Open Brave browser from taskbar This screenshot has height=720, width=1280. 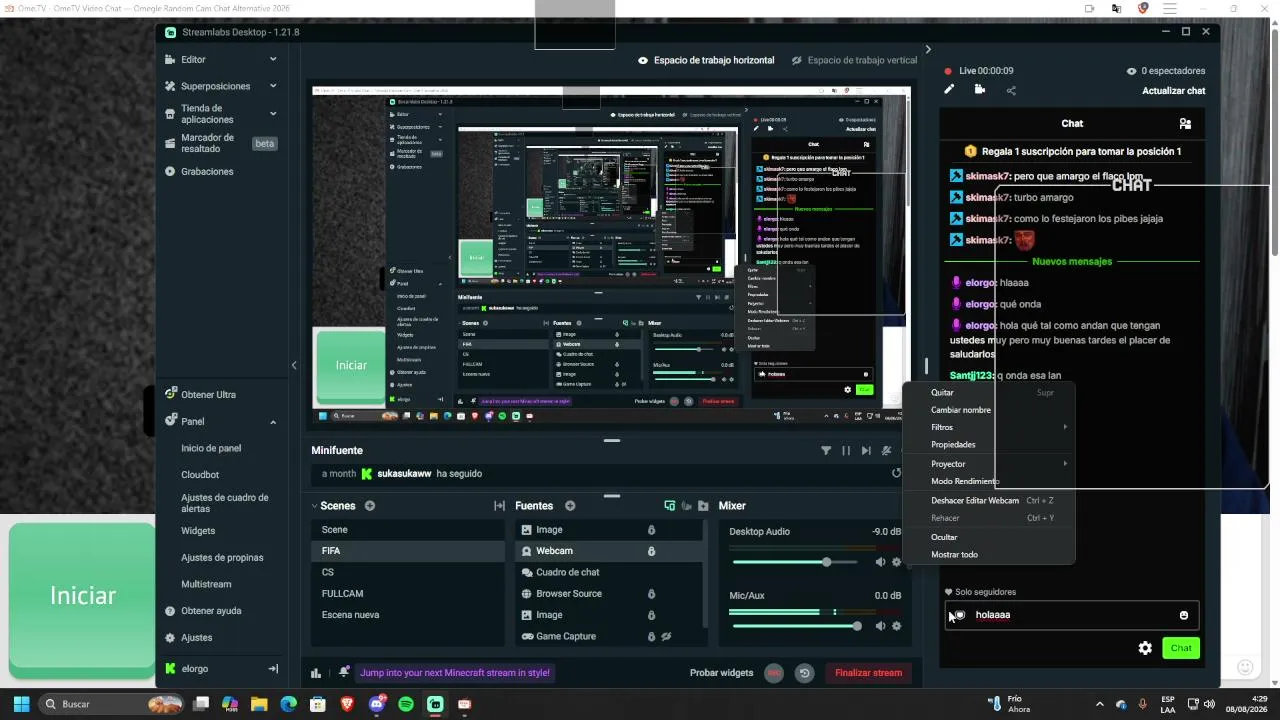coord(347,704)
